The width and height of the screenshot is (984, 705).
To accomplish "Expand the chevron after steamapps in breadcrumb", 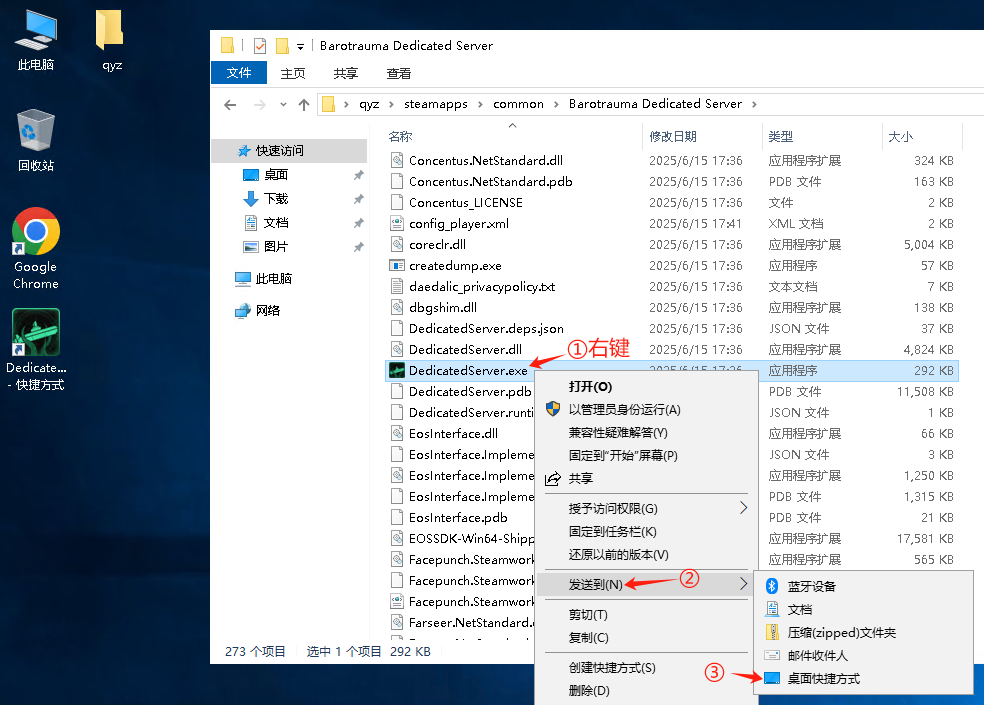I will coord(480,104).
